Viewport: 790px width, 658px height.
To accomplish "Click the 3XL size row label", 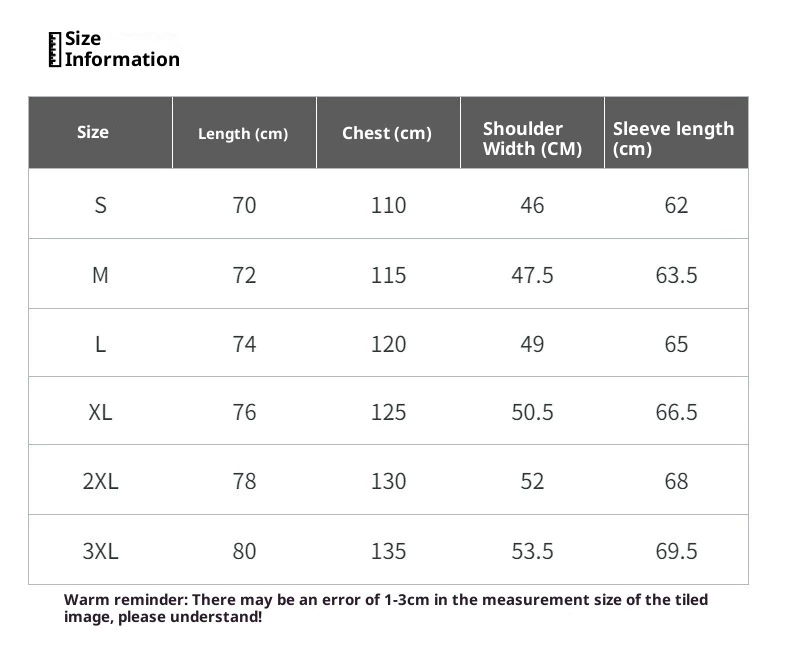I will [100, 551].
